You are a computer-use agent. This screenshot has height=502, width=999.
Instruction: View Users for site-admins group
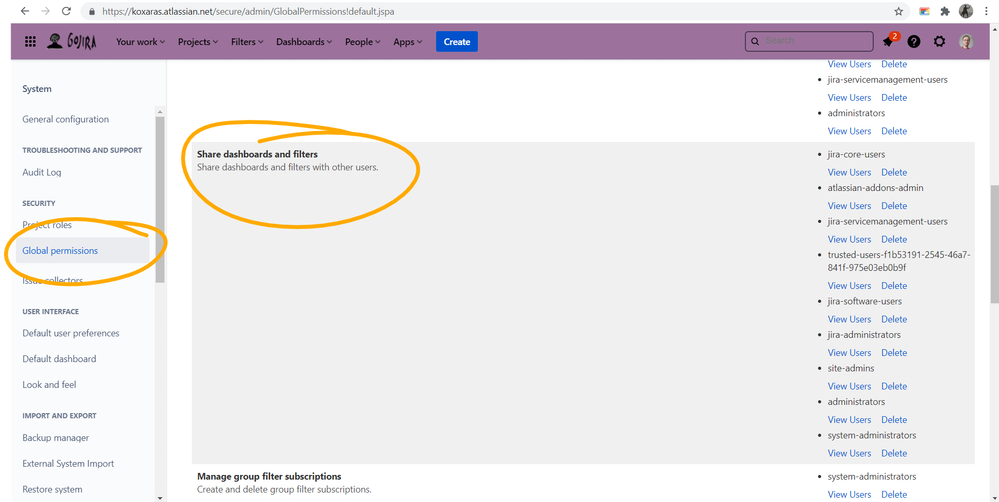(849, 386)
